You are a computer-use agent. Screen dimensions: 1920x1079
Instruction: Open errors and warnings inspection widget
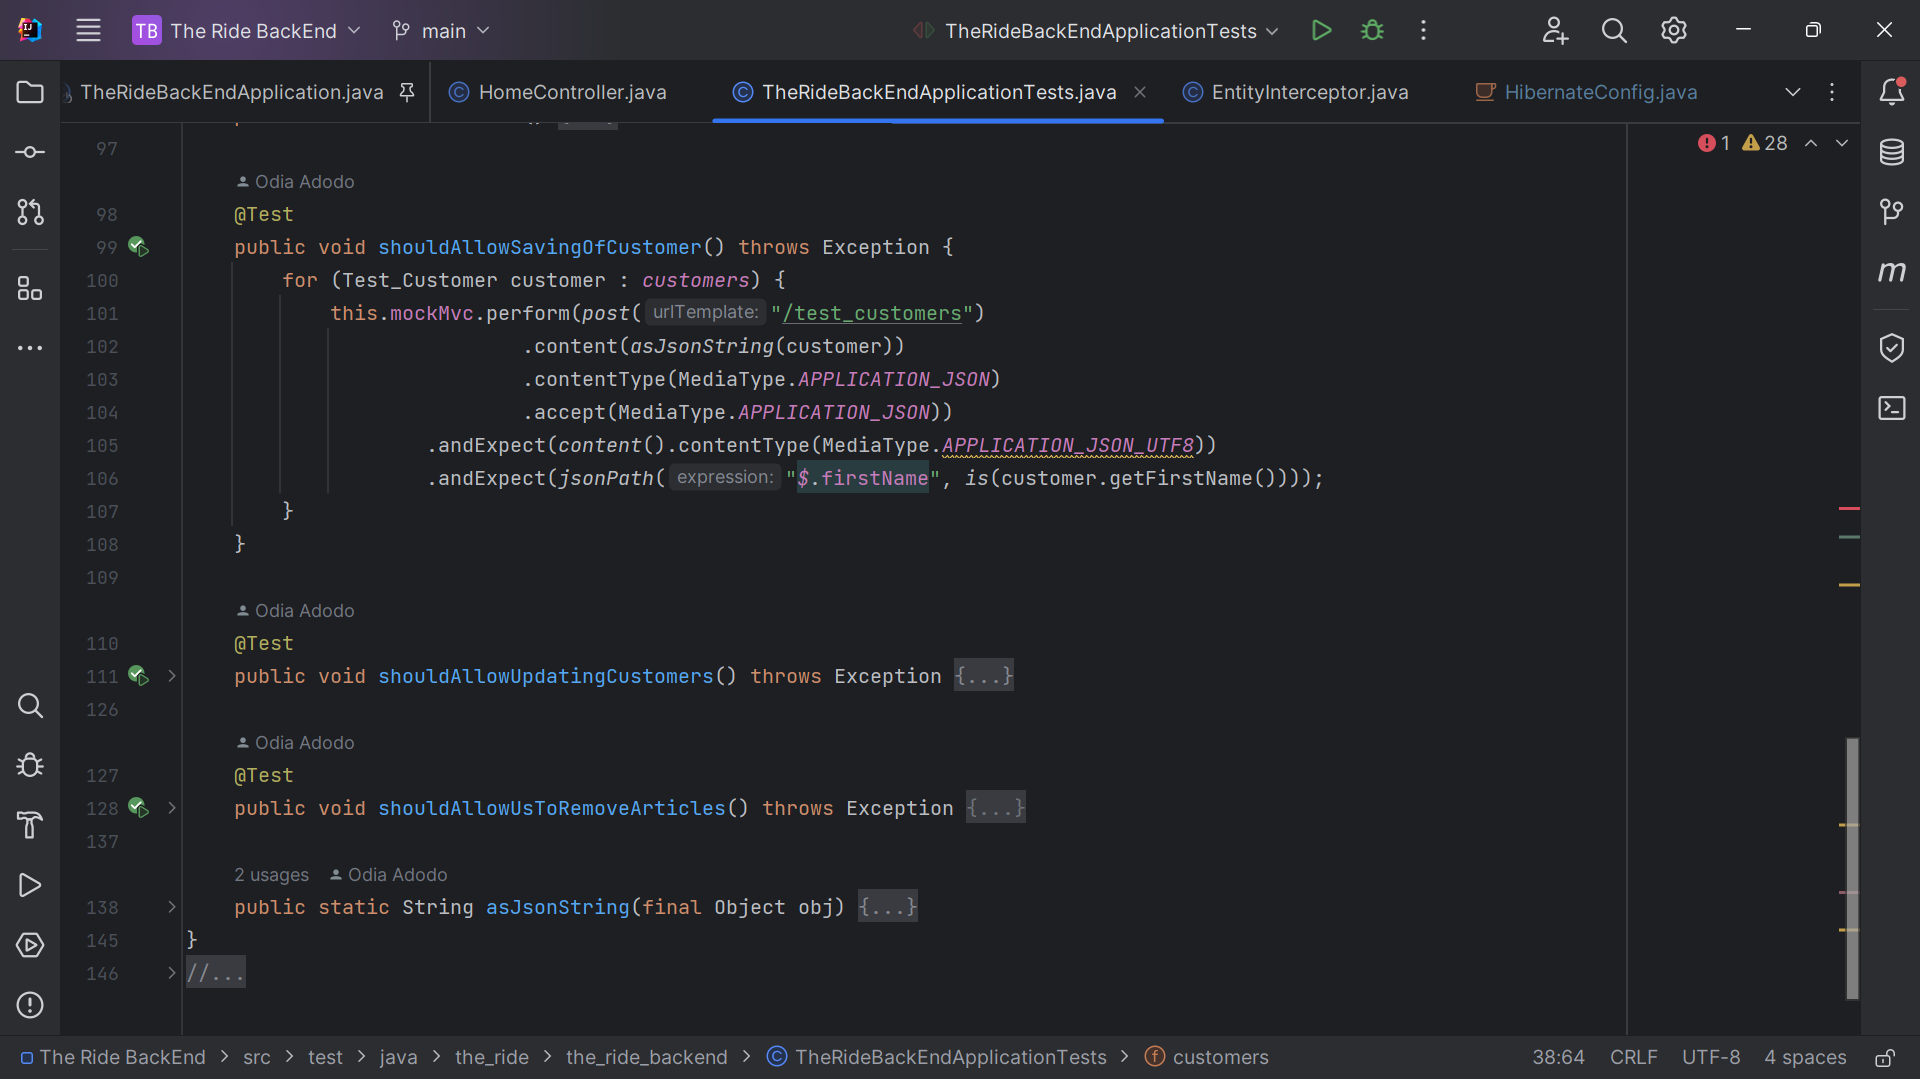1742,143
